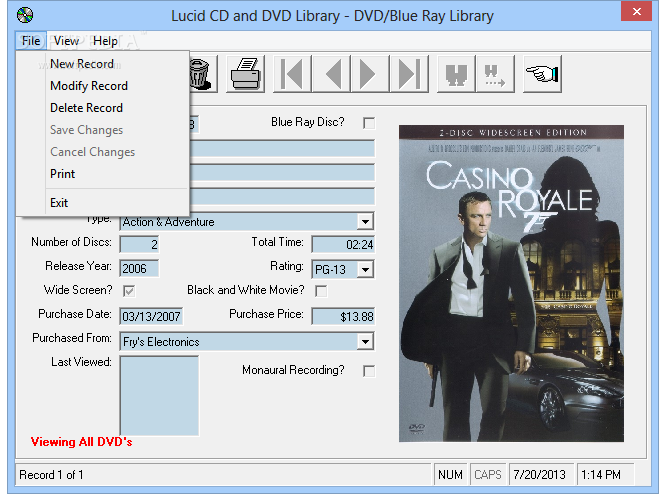This screenshot has width=659, height=494.
Task: Click the CD application icon in title bar
Action: coord(25,16)
